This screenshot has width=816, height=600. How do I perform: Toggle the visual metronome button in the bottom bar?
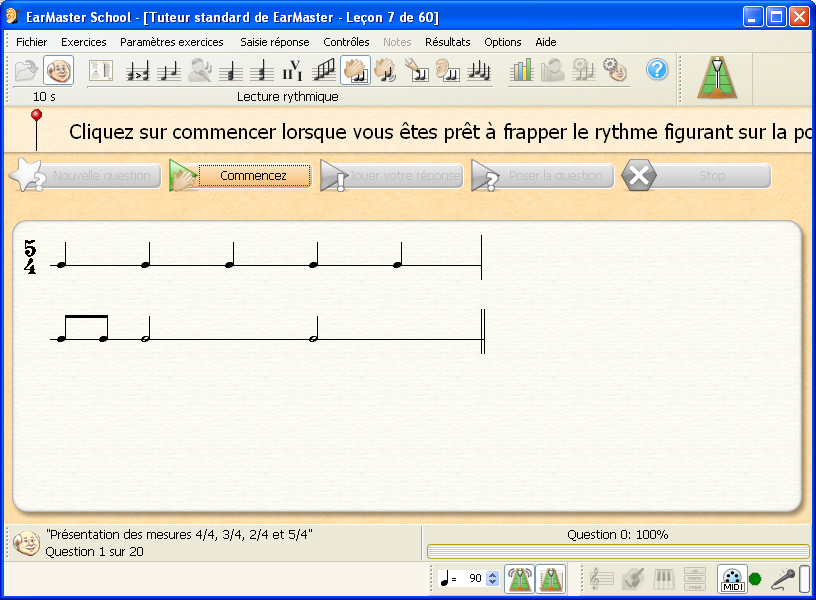pos(551,579)
